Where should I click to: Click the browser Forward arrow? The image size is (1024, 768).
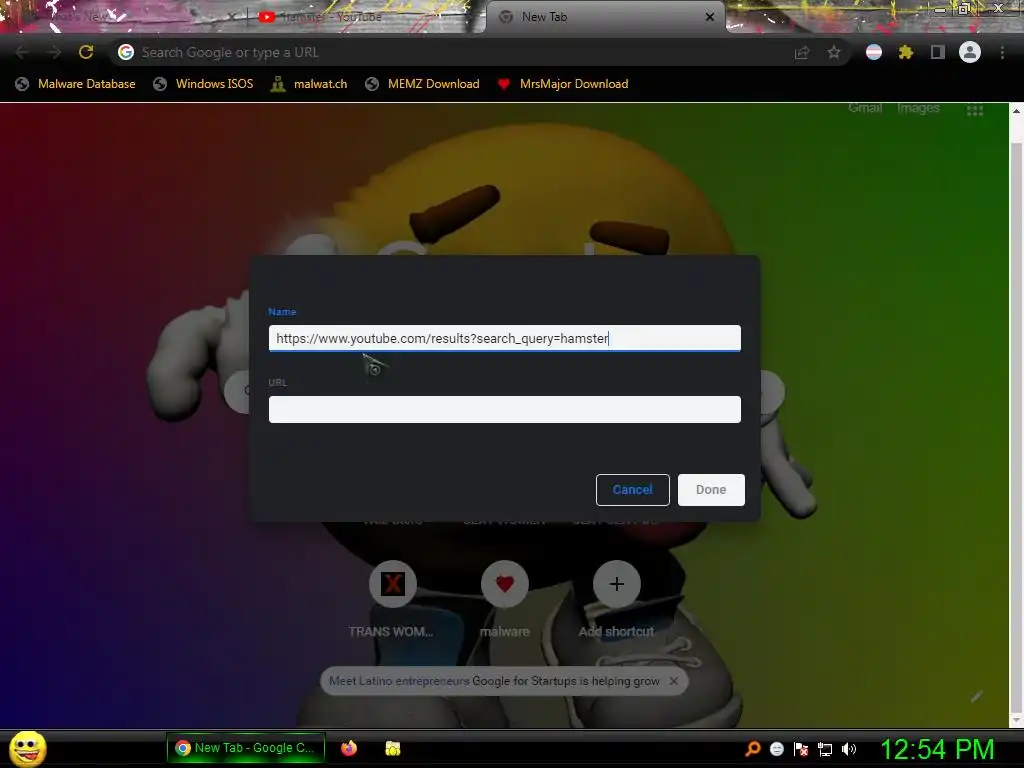(54, 52)
